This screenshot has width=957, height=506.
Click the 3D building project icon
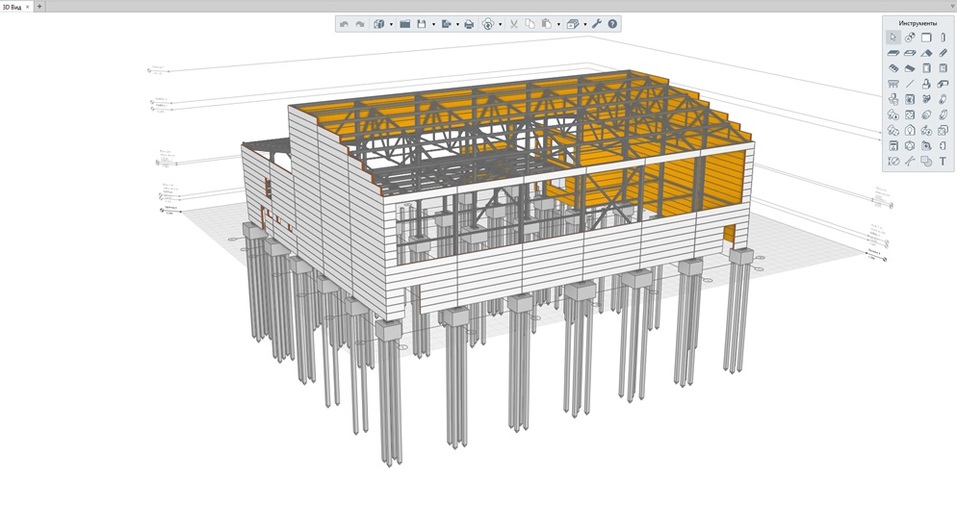click(378, 24)
